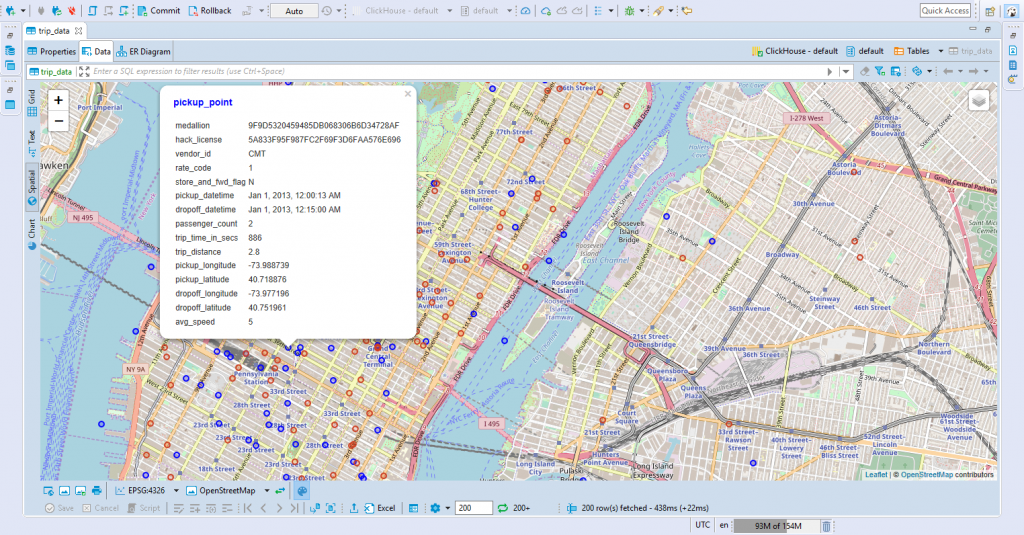Open the new connection plug icon

(10, 10)
